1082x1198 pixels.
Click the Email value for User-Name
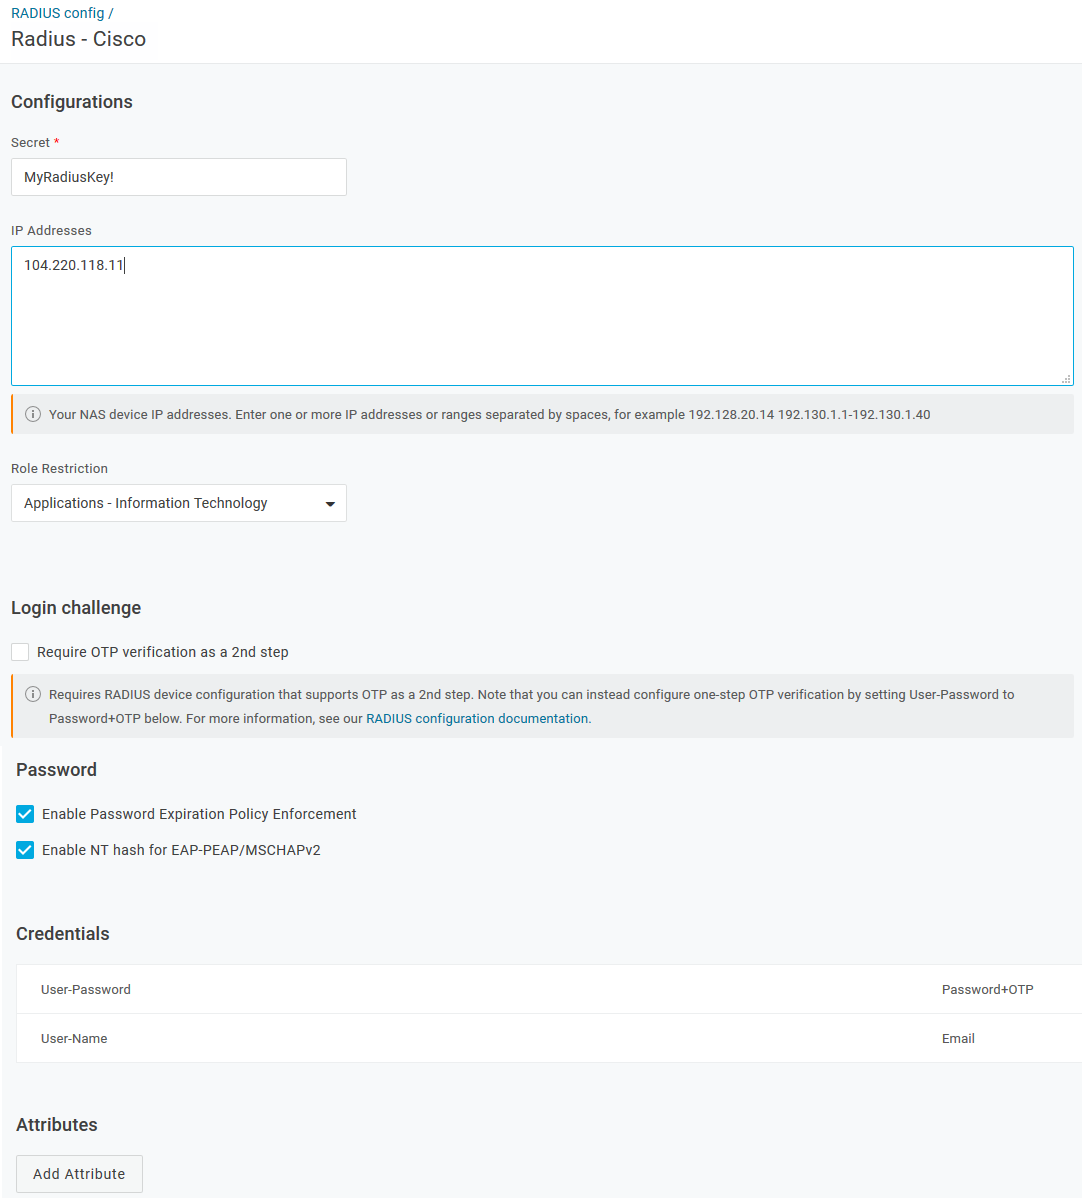(x=958, y=1038)
